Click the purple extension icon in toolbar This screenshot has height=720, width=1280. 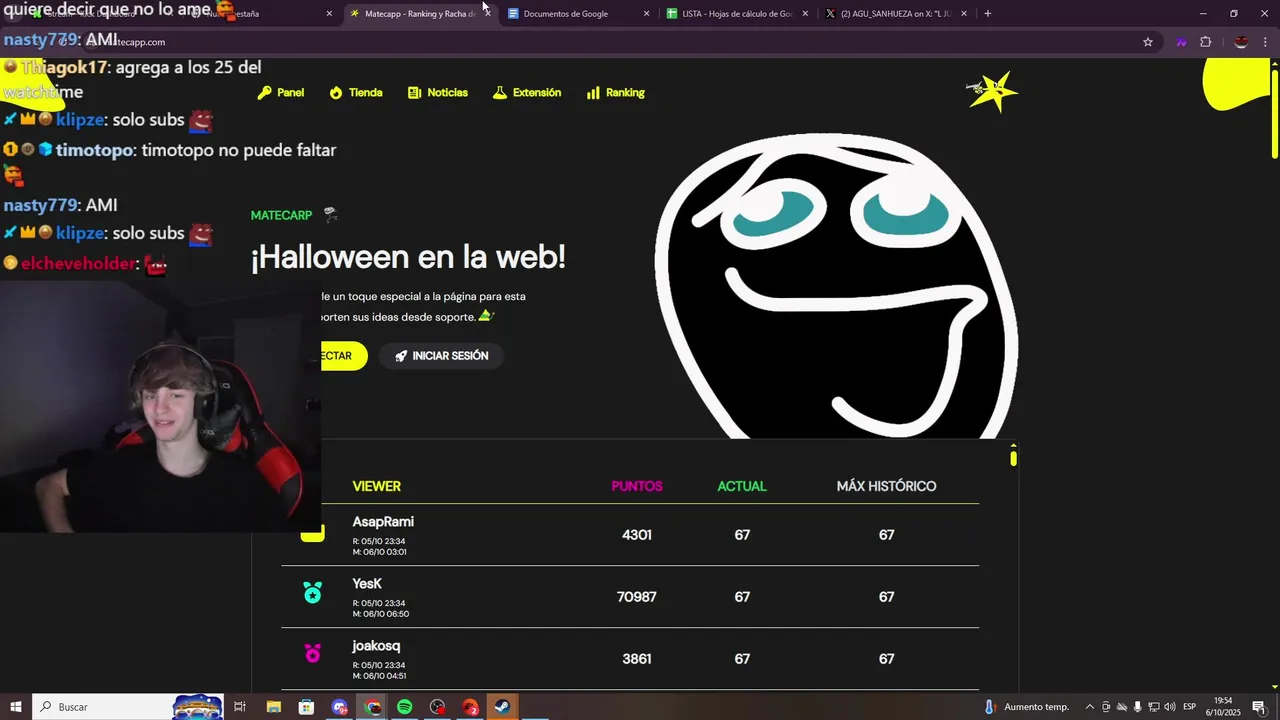1181,42
